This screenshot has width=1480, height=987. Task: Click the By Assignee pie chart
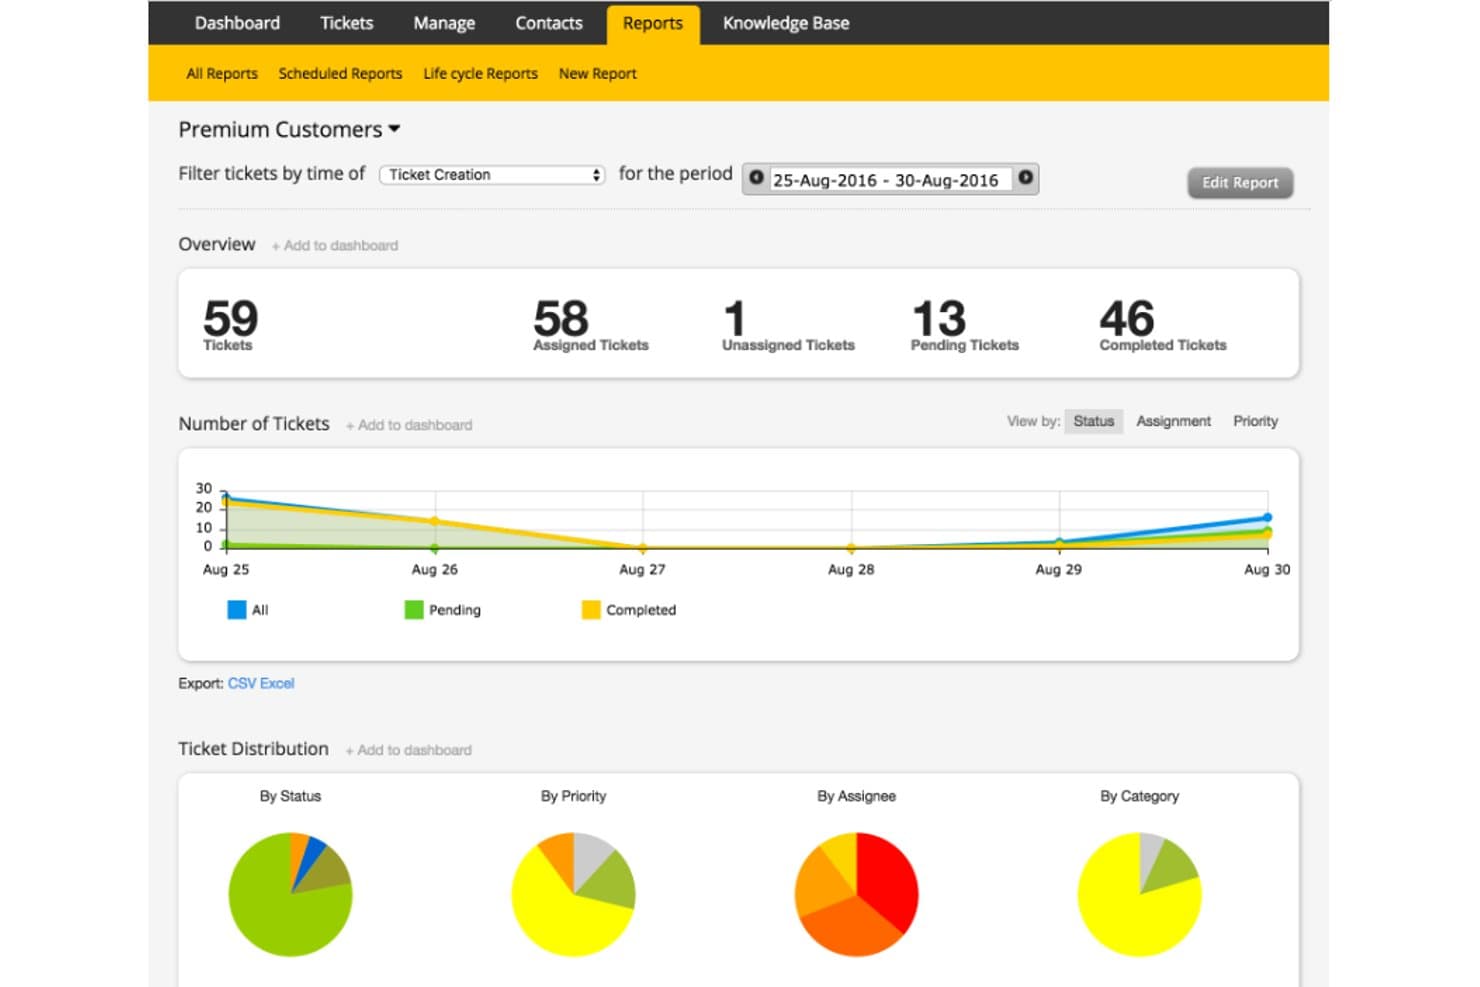tap(856, 894)
